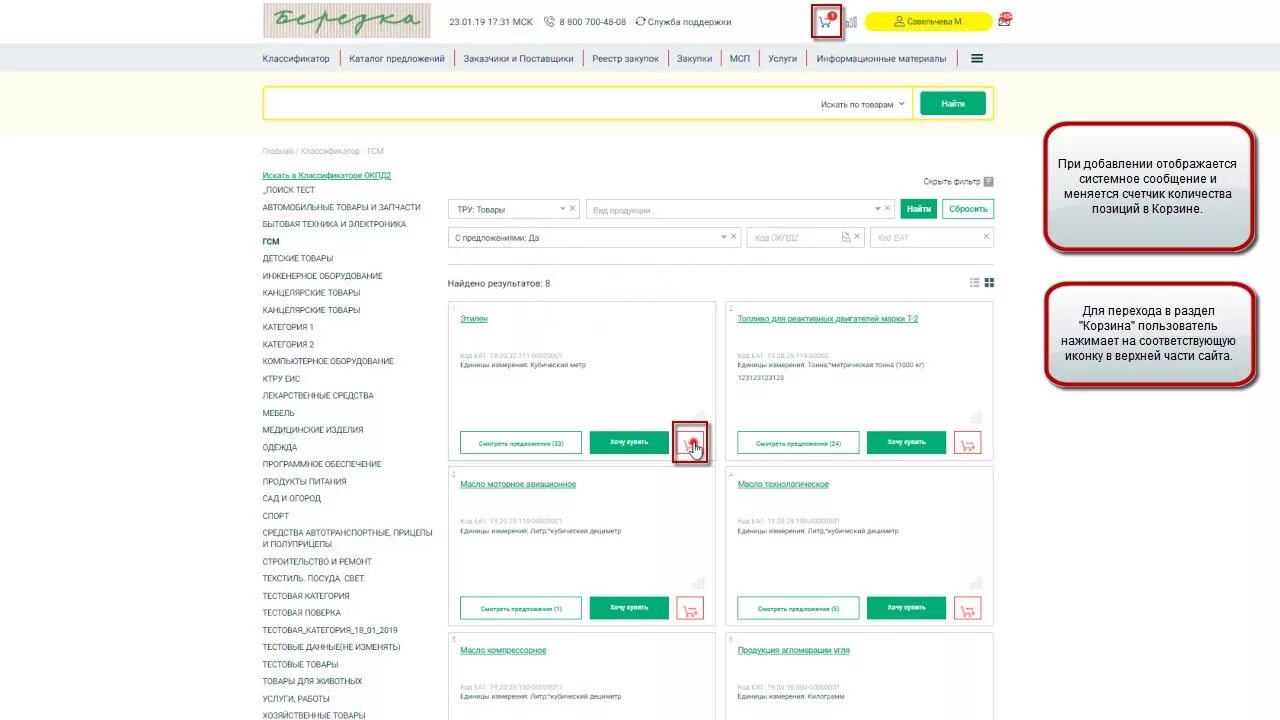Clear the ТРУ: Товары filter

point(573,208)
